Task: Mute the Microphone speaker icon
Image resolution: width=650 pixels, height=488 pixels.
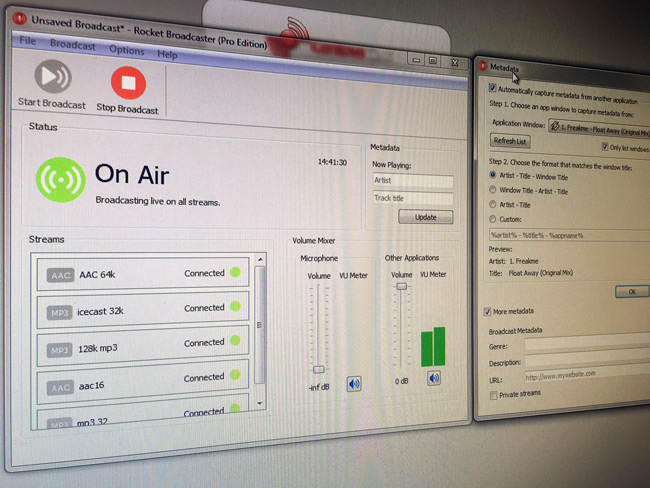Action: click(354, 384)
